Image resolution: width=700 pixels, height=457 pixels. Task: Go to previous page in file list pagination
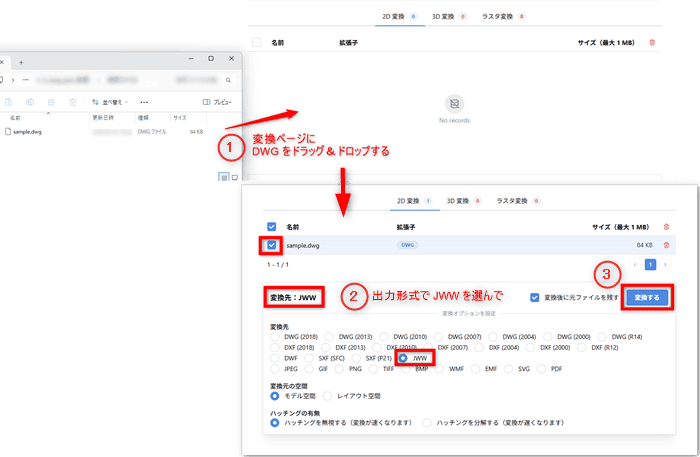pos(635,265)
